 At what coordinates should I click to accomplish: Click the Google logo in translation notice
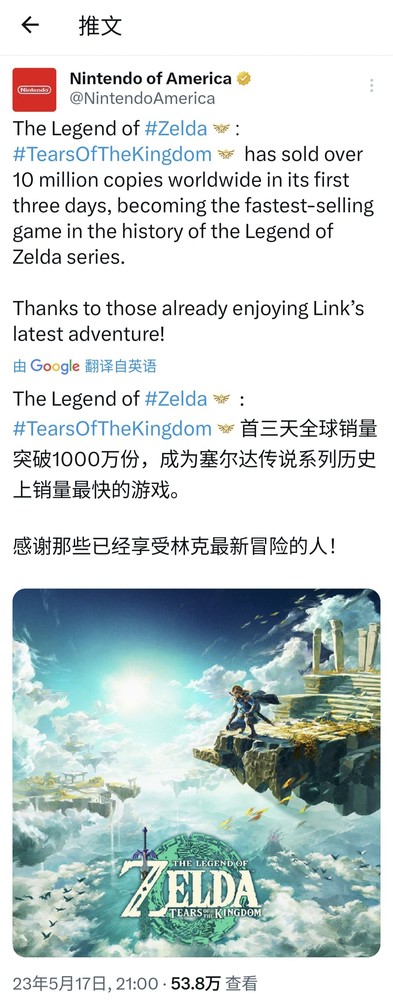[55, 366]
